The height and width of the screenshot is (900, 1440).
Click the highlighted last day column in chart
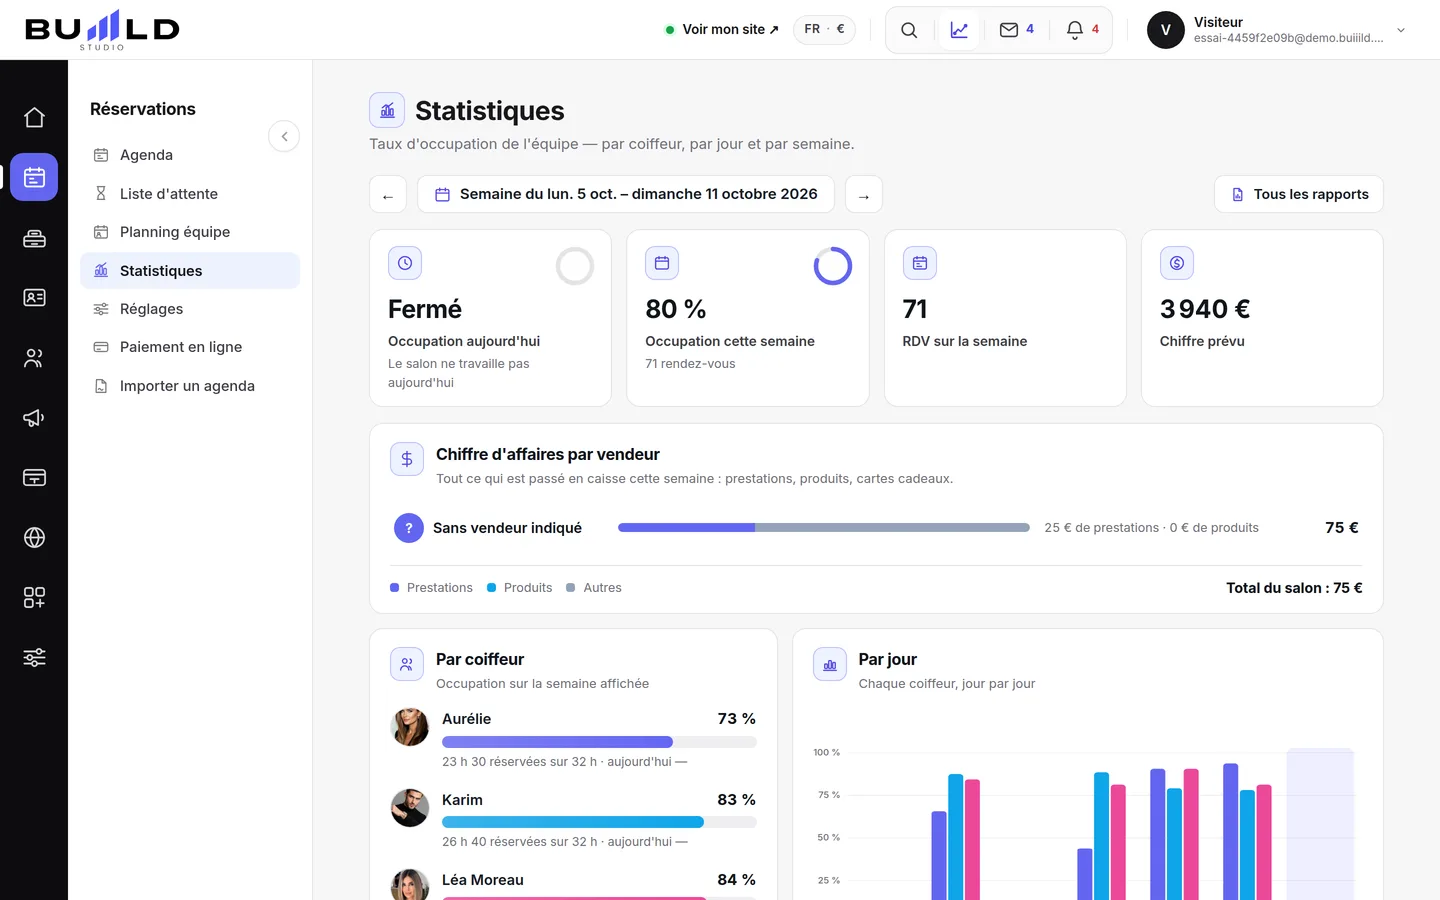(1320, 824)
